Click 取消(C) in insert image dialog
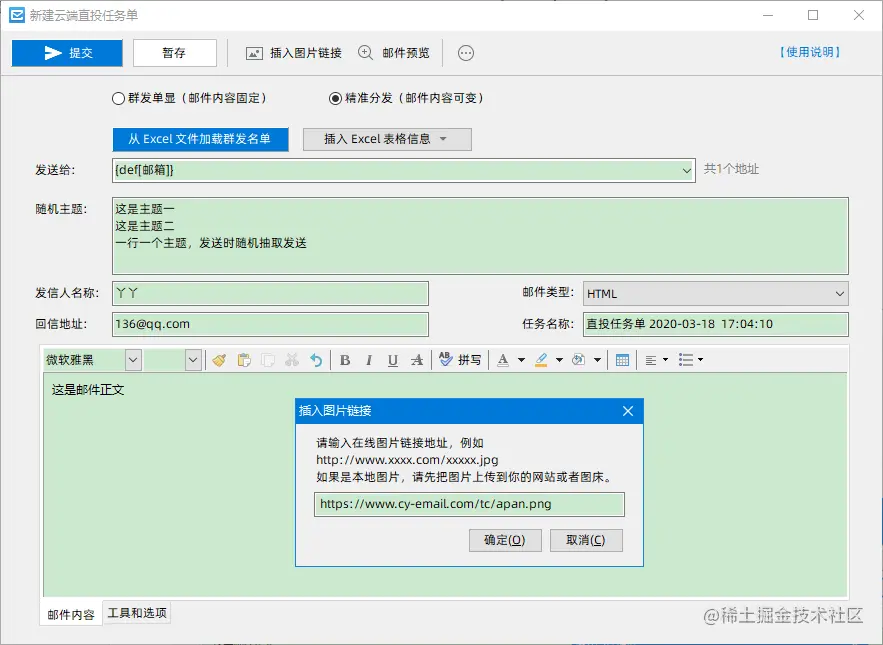The width and height of the screenshot is (883, 645). point(586,540)
